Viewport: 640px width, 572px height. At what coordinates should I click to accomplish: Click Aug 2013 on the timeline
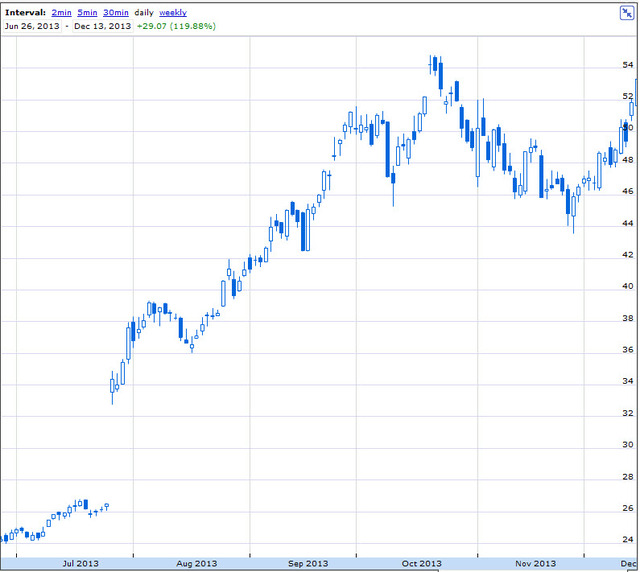[x=196, y=563]
